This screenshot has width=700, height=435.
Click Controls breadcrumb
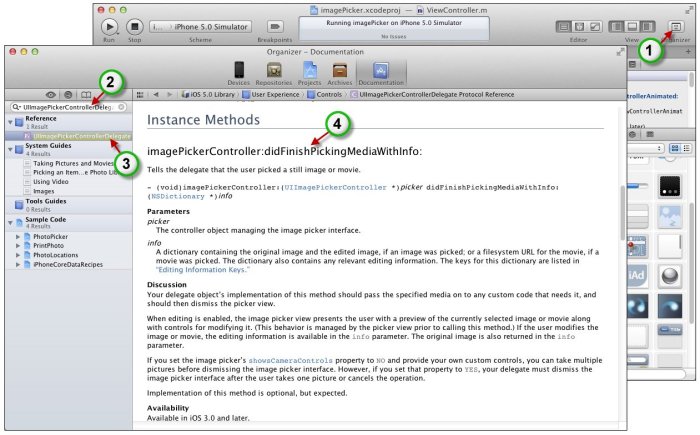pos(325,95)
